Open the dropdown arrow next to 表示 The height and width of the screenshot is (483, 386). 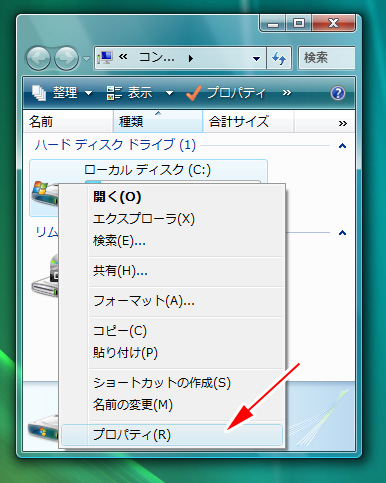[x=169, y=93]
